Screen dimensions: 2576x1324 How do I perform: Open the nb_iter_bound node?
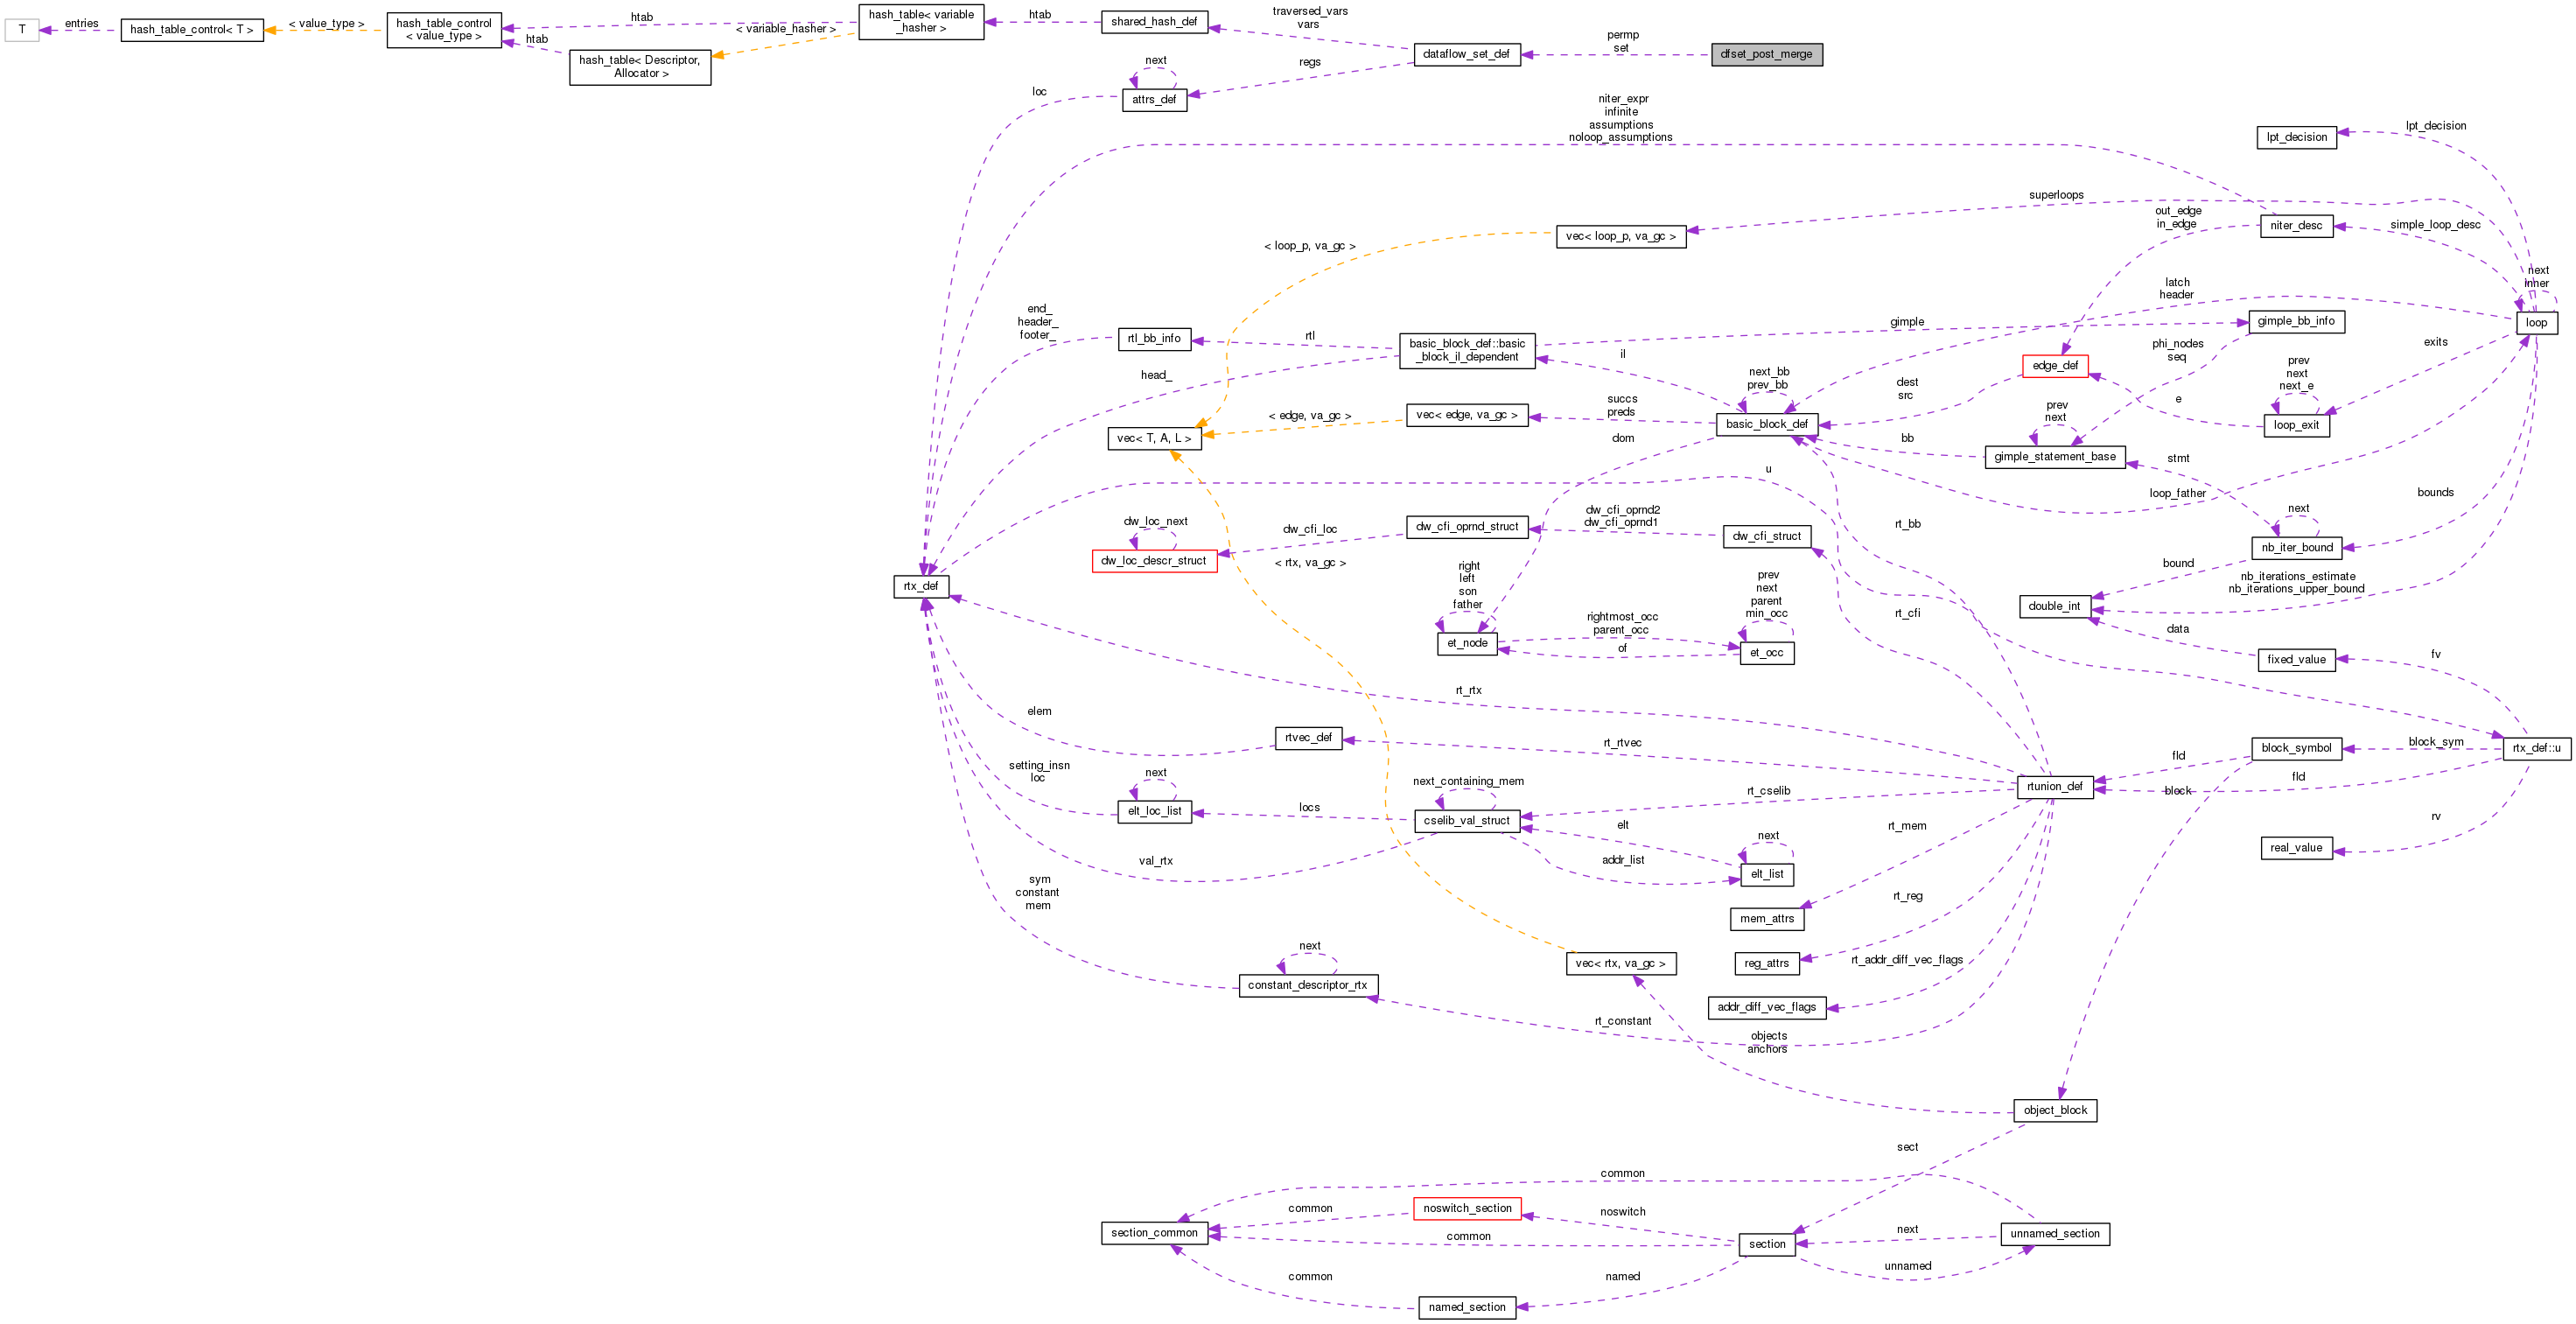(2296, 548)
